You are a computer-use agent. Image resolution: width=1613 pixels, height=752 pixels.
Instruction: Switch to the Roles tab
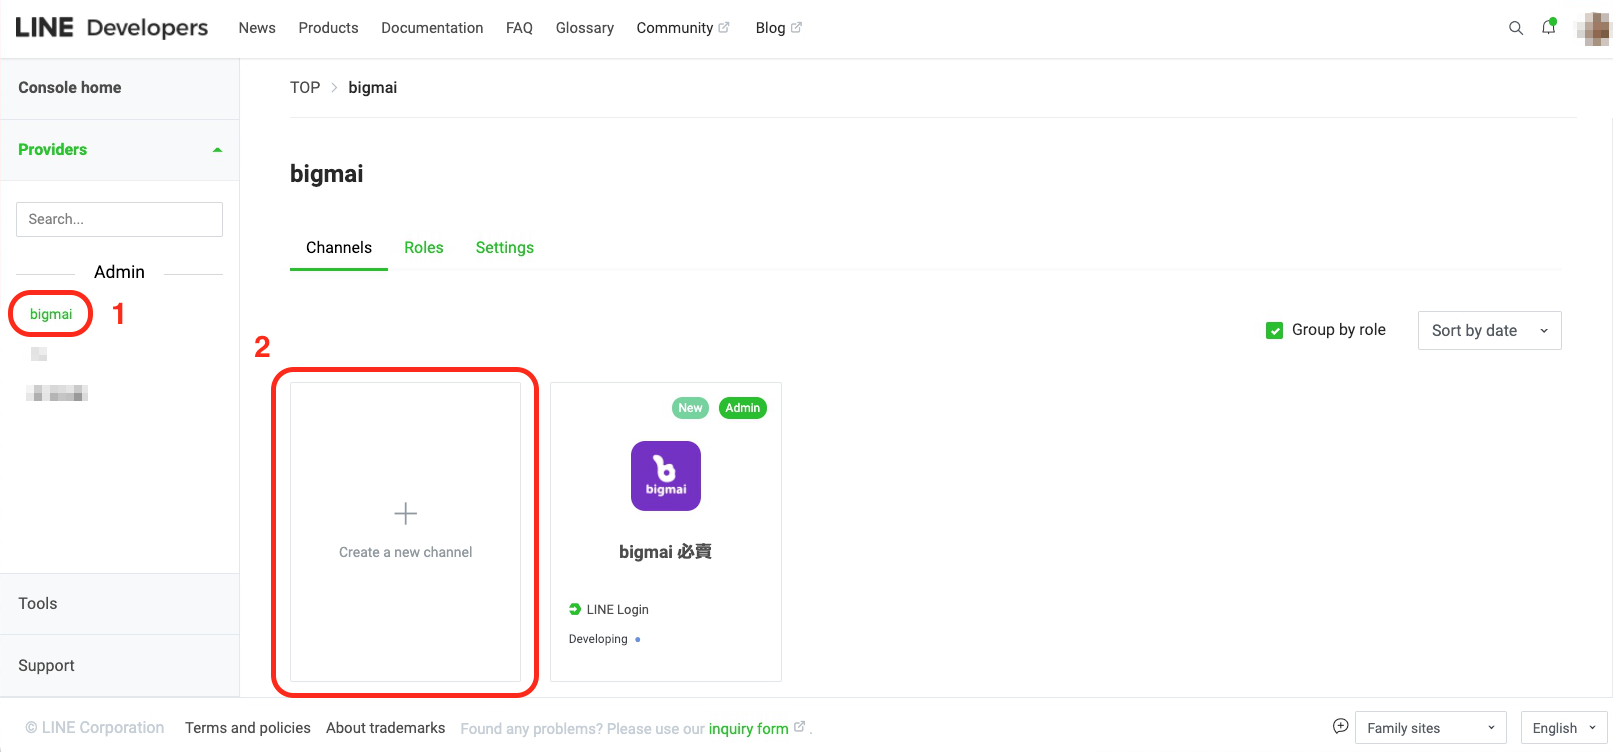[x=424, y=248]
